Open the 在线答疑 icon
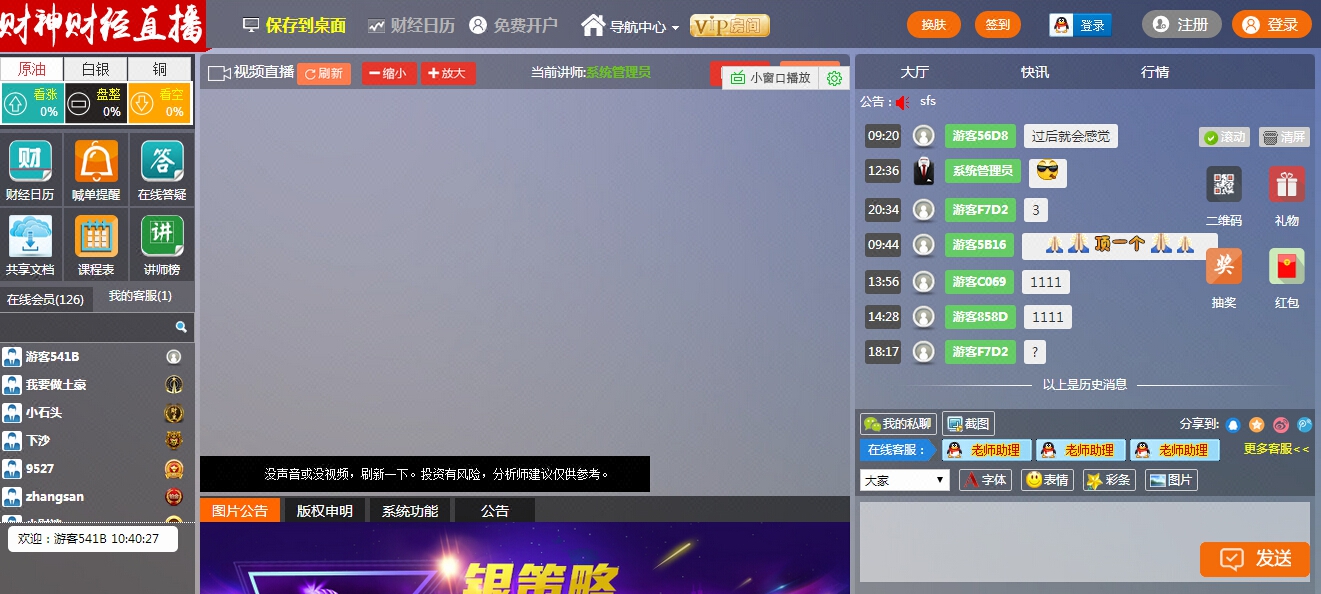1321x594 pixels. click(x=162, y=161)
